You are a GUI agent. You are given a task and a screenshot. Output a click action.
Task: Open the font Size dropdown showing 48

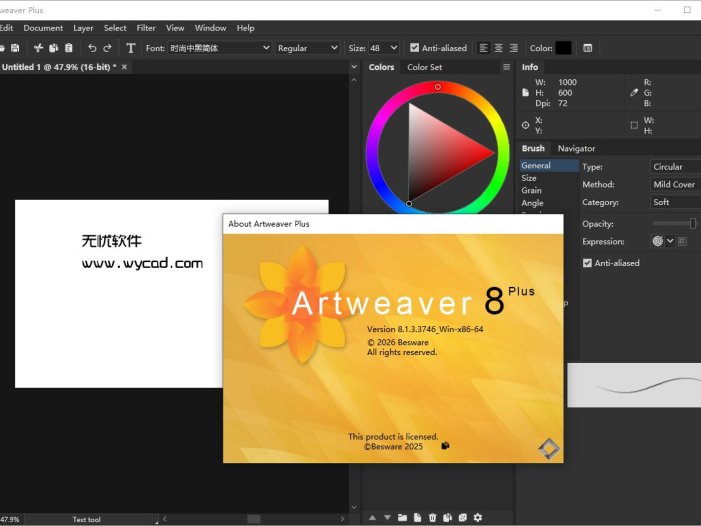click(x=383, y=48)
